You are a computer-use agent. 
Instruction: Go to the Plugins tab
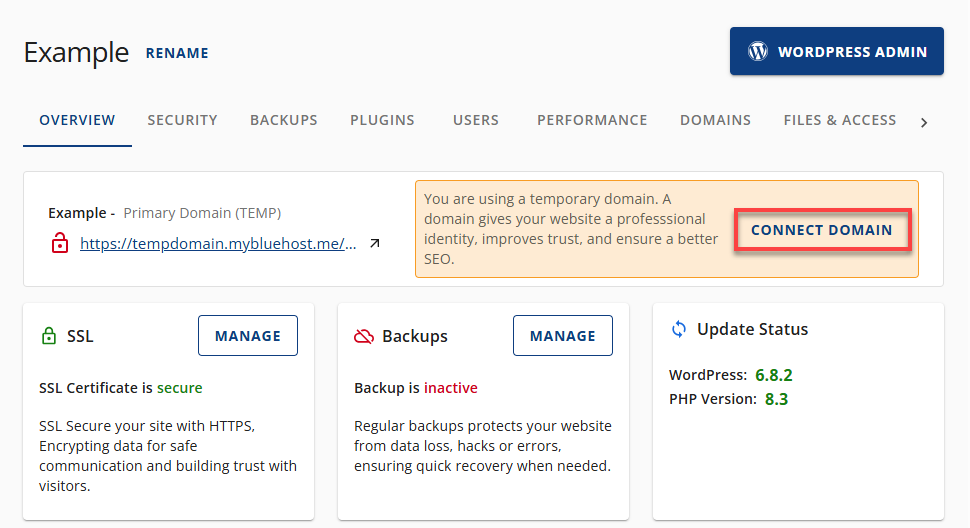click(x=382, y=120)
